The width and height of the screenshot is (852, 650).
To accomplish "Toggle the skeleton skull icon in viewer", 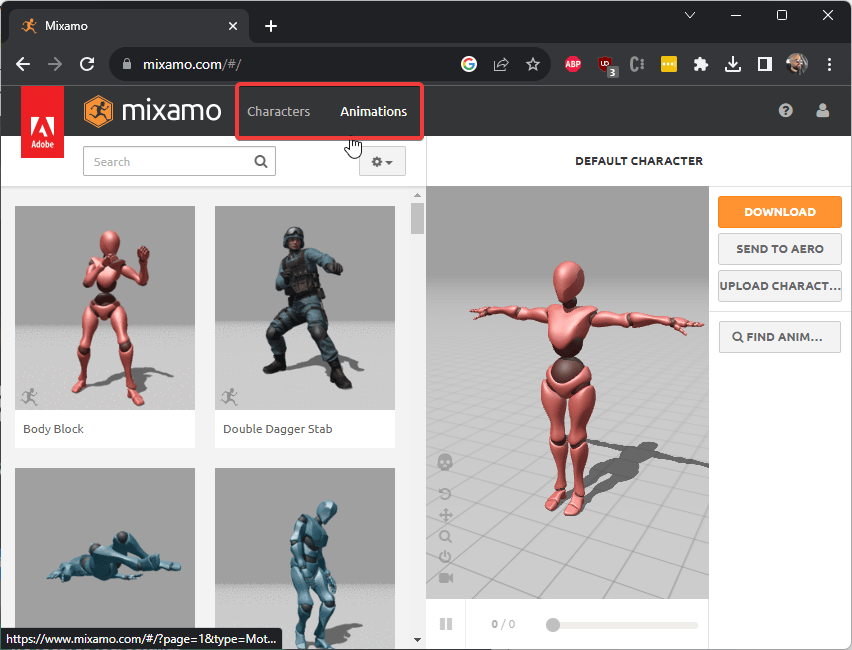I will [445, 462].
